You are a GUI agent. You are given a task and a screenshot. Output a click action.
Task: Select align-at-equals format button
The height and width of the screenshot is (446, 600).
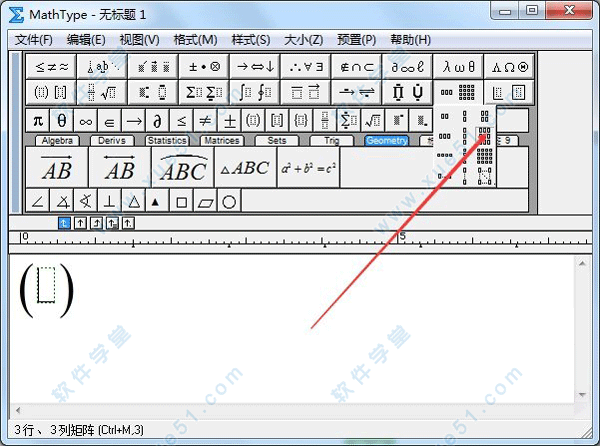(112, 223)
